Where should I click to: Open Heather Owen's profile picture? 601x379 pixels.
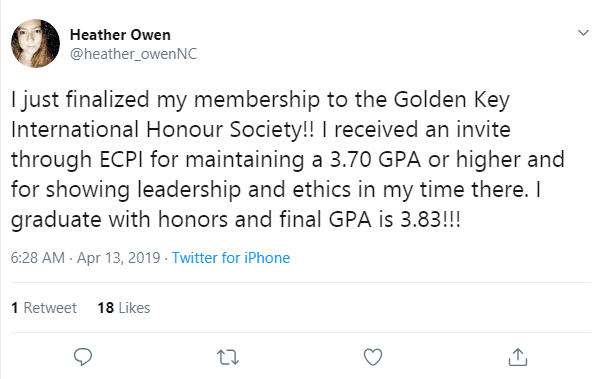[35, 43]
